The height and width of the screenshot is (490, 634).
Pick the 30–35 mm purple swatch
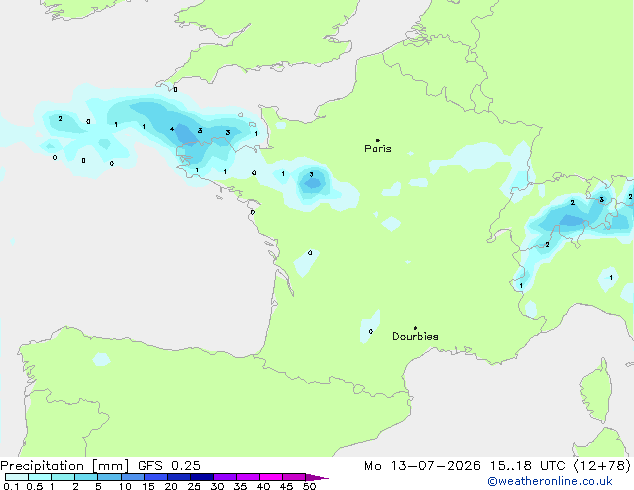[x=224, y=477]
